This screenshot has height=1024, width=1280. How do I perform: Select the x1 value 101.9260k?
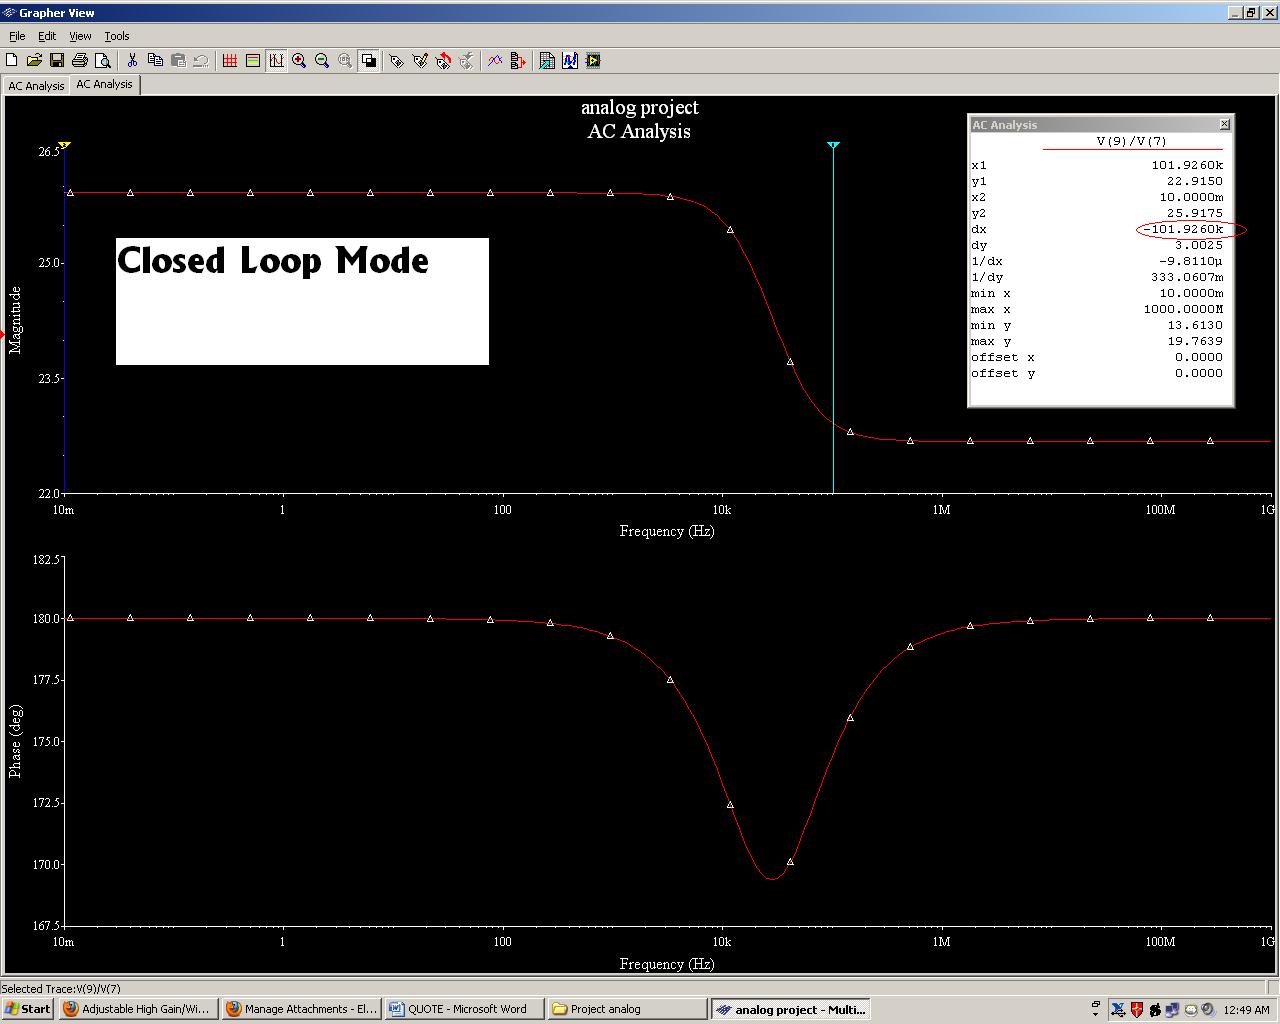pos(1187,165)
